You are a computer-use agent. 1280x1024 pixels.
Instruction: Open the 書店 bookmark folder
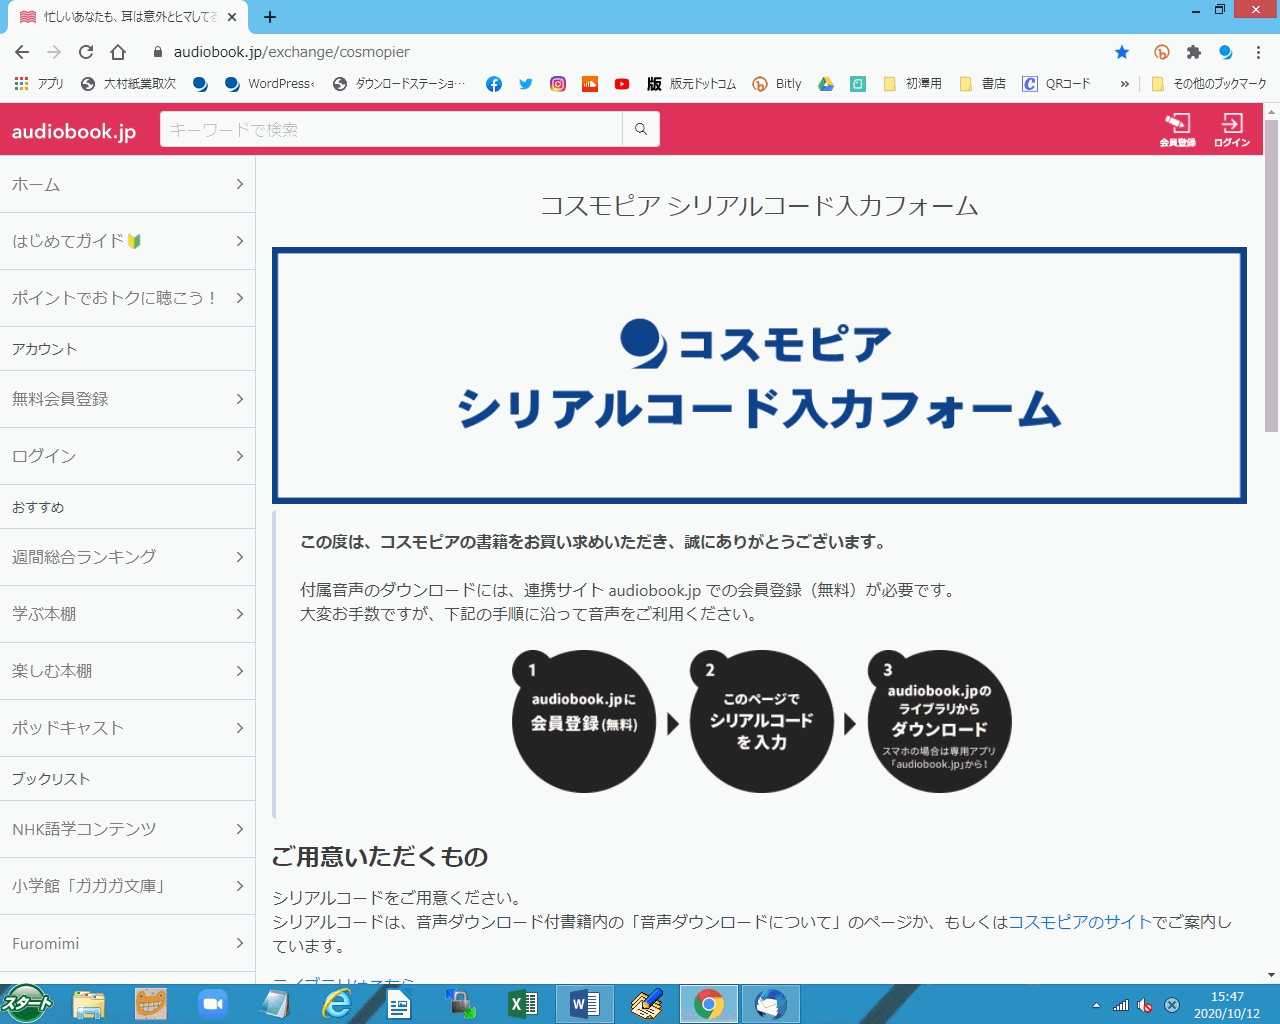[x=982, y=84]
